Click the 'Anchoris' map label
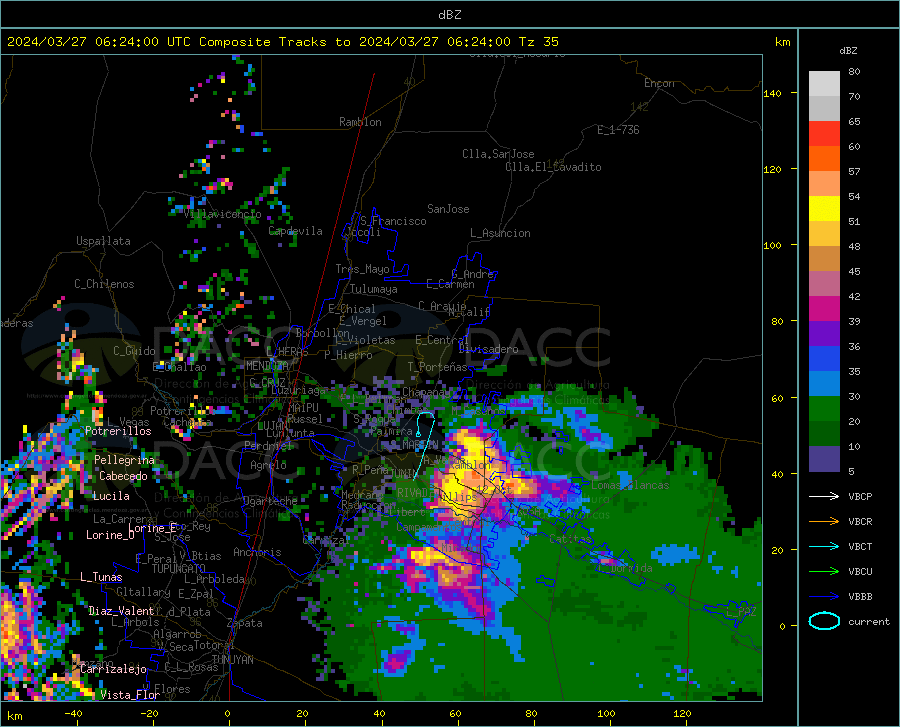900x727 pixels. tap(257, 552)
